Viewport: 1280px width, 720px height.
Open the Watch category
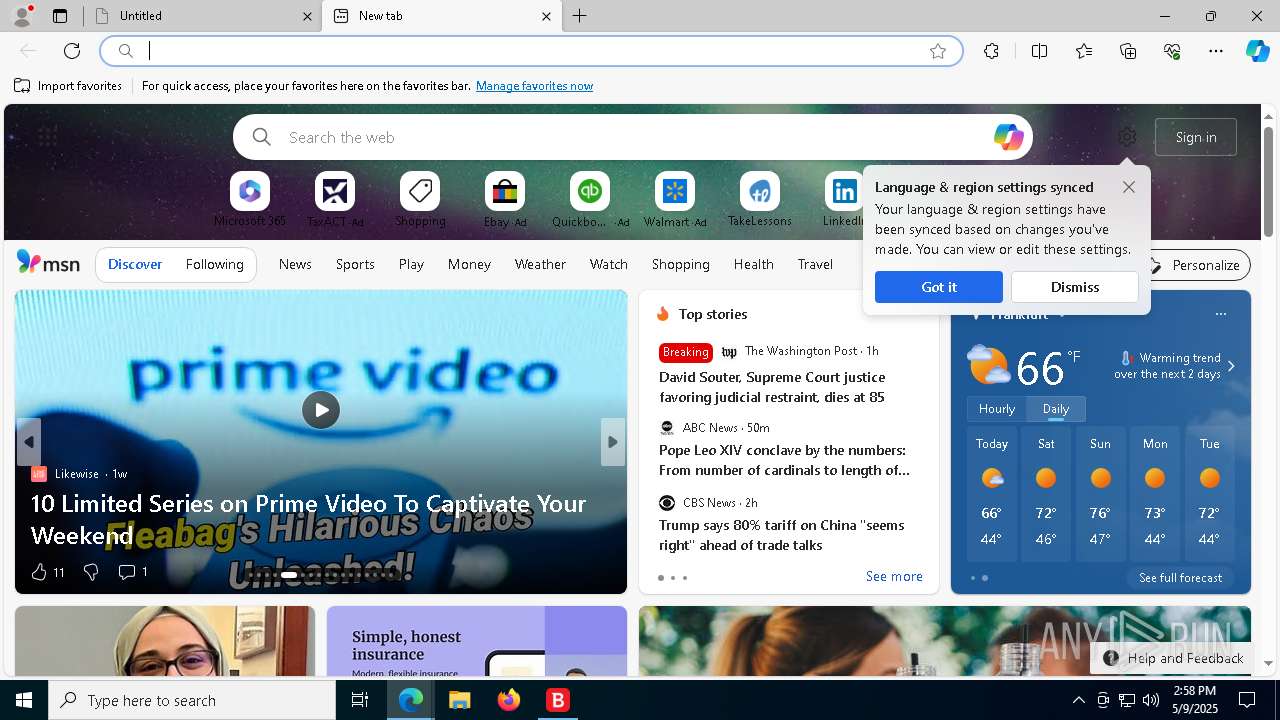[x=609, y=264]
